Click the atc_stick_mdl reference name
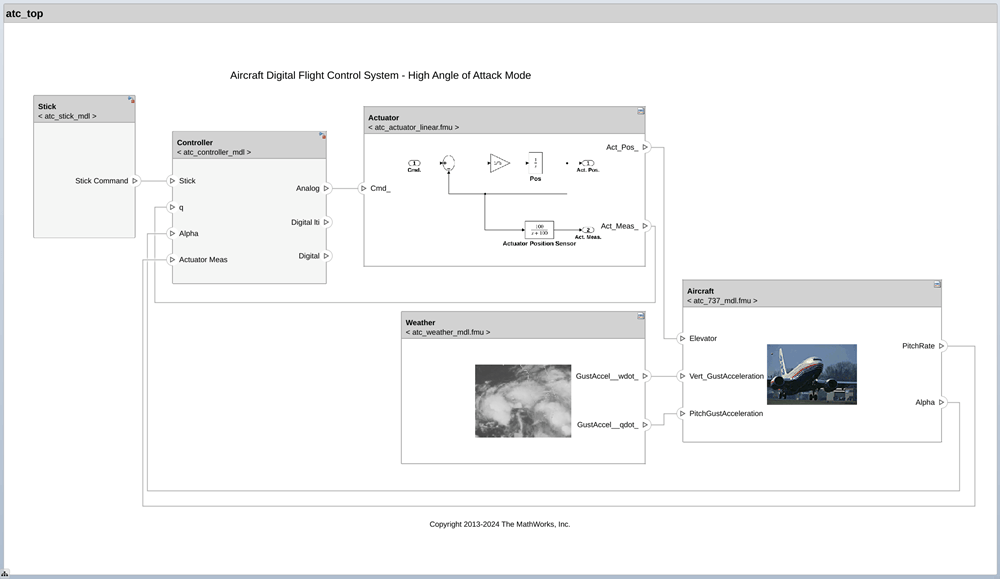Viewport: 1000px width, 579px height. (67, 116)
